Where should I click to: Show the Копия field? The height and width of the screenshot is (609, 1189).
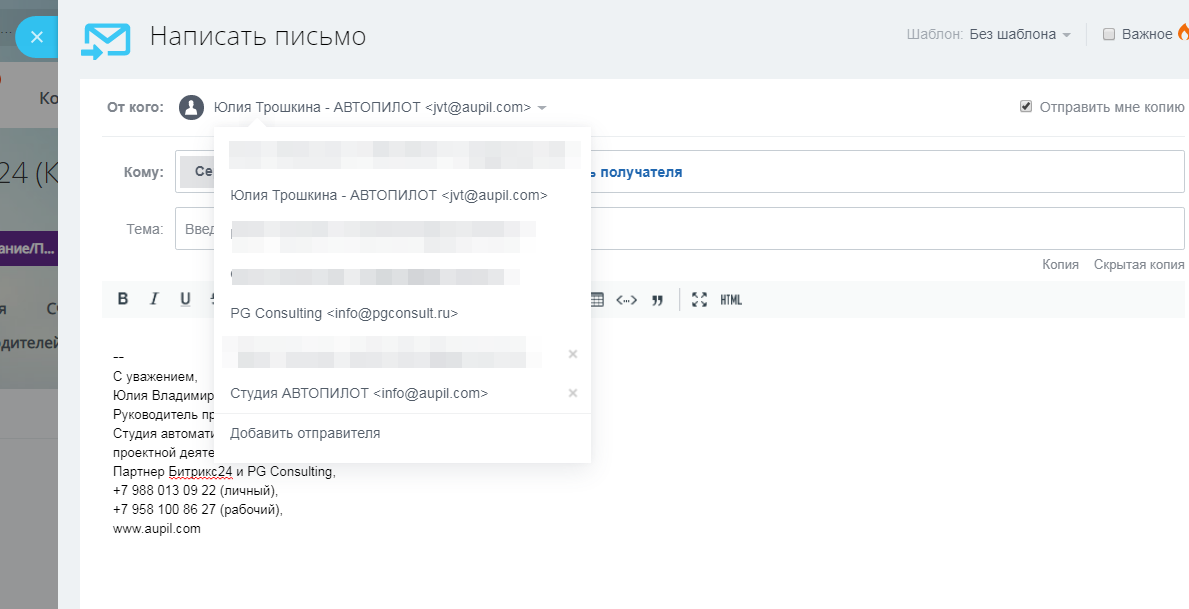point(1060,265)
